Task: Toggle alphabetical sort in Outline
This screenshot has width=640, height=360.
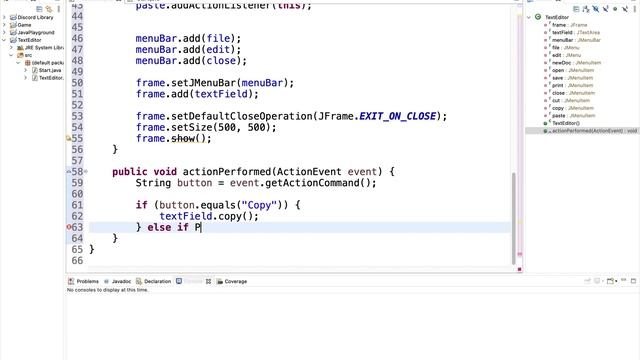Action: click(x=586, y=9)
